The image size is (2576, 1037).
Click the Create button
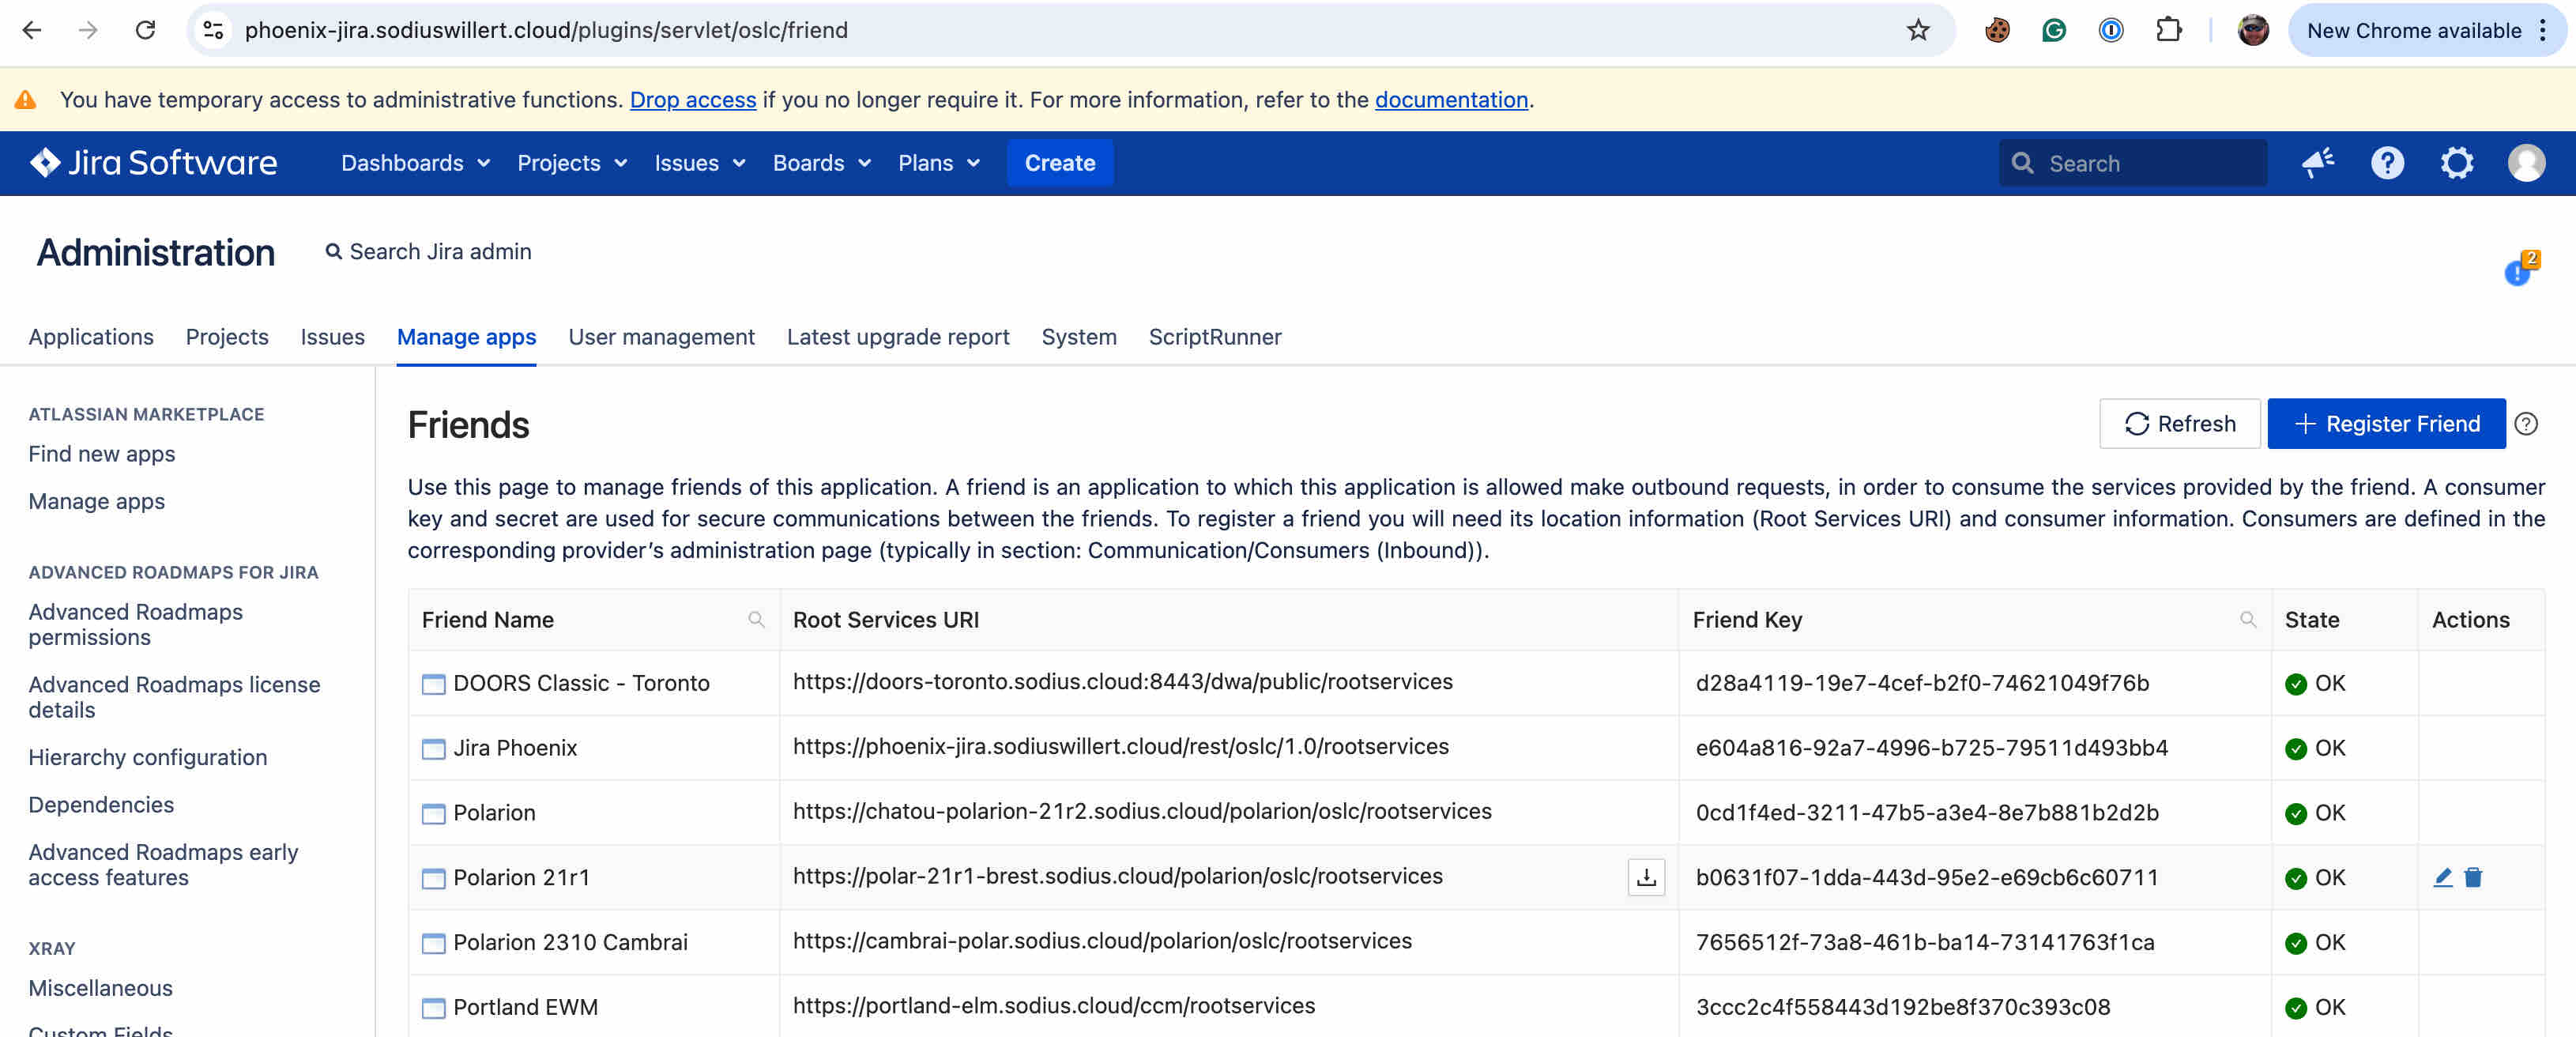(x=1059, y=163)
